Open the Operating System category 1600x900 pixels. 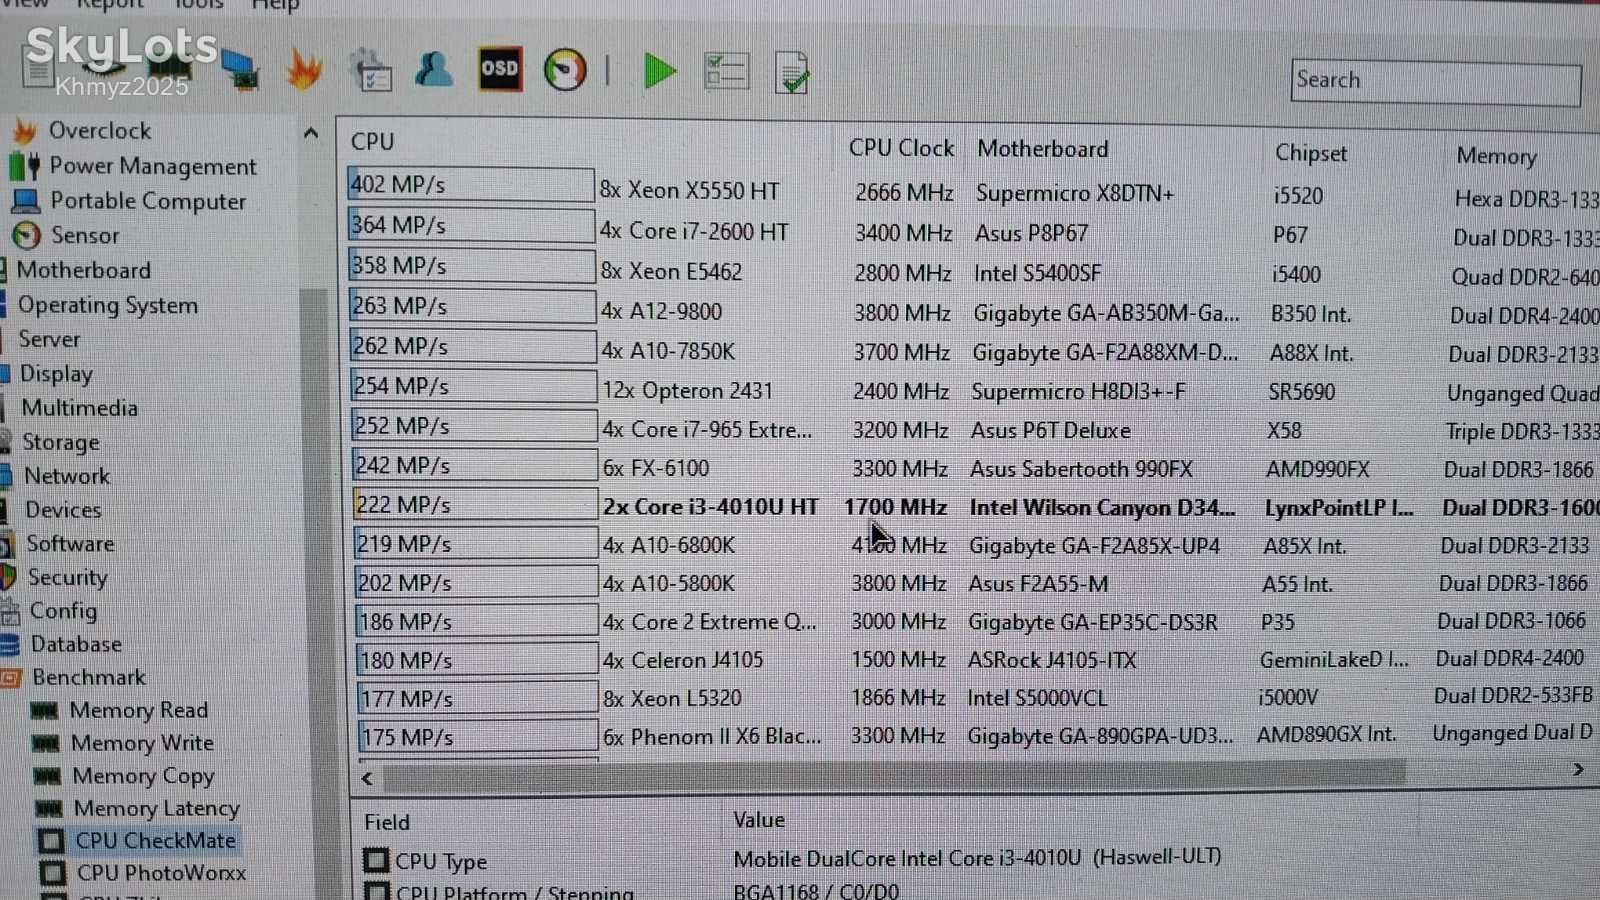[108, 305]
